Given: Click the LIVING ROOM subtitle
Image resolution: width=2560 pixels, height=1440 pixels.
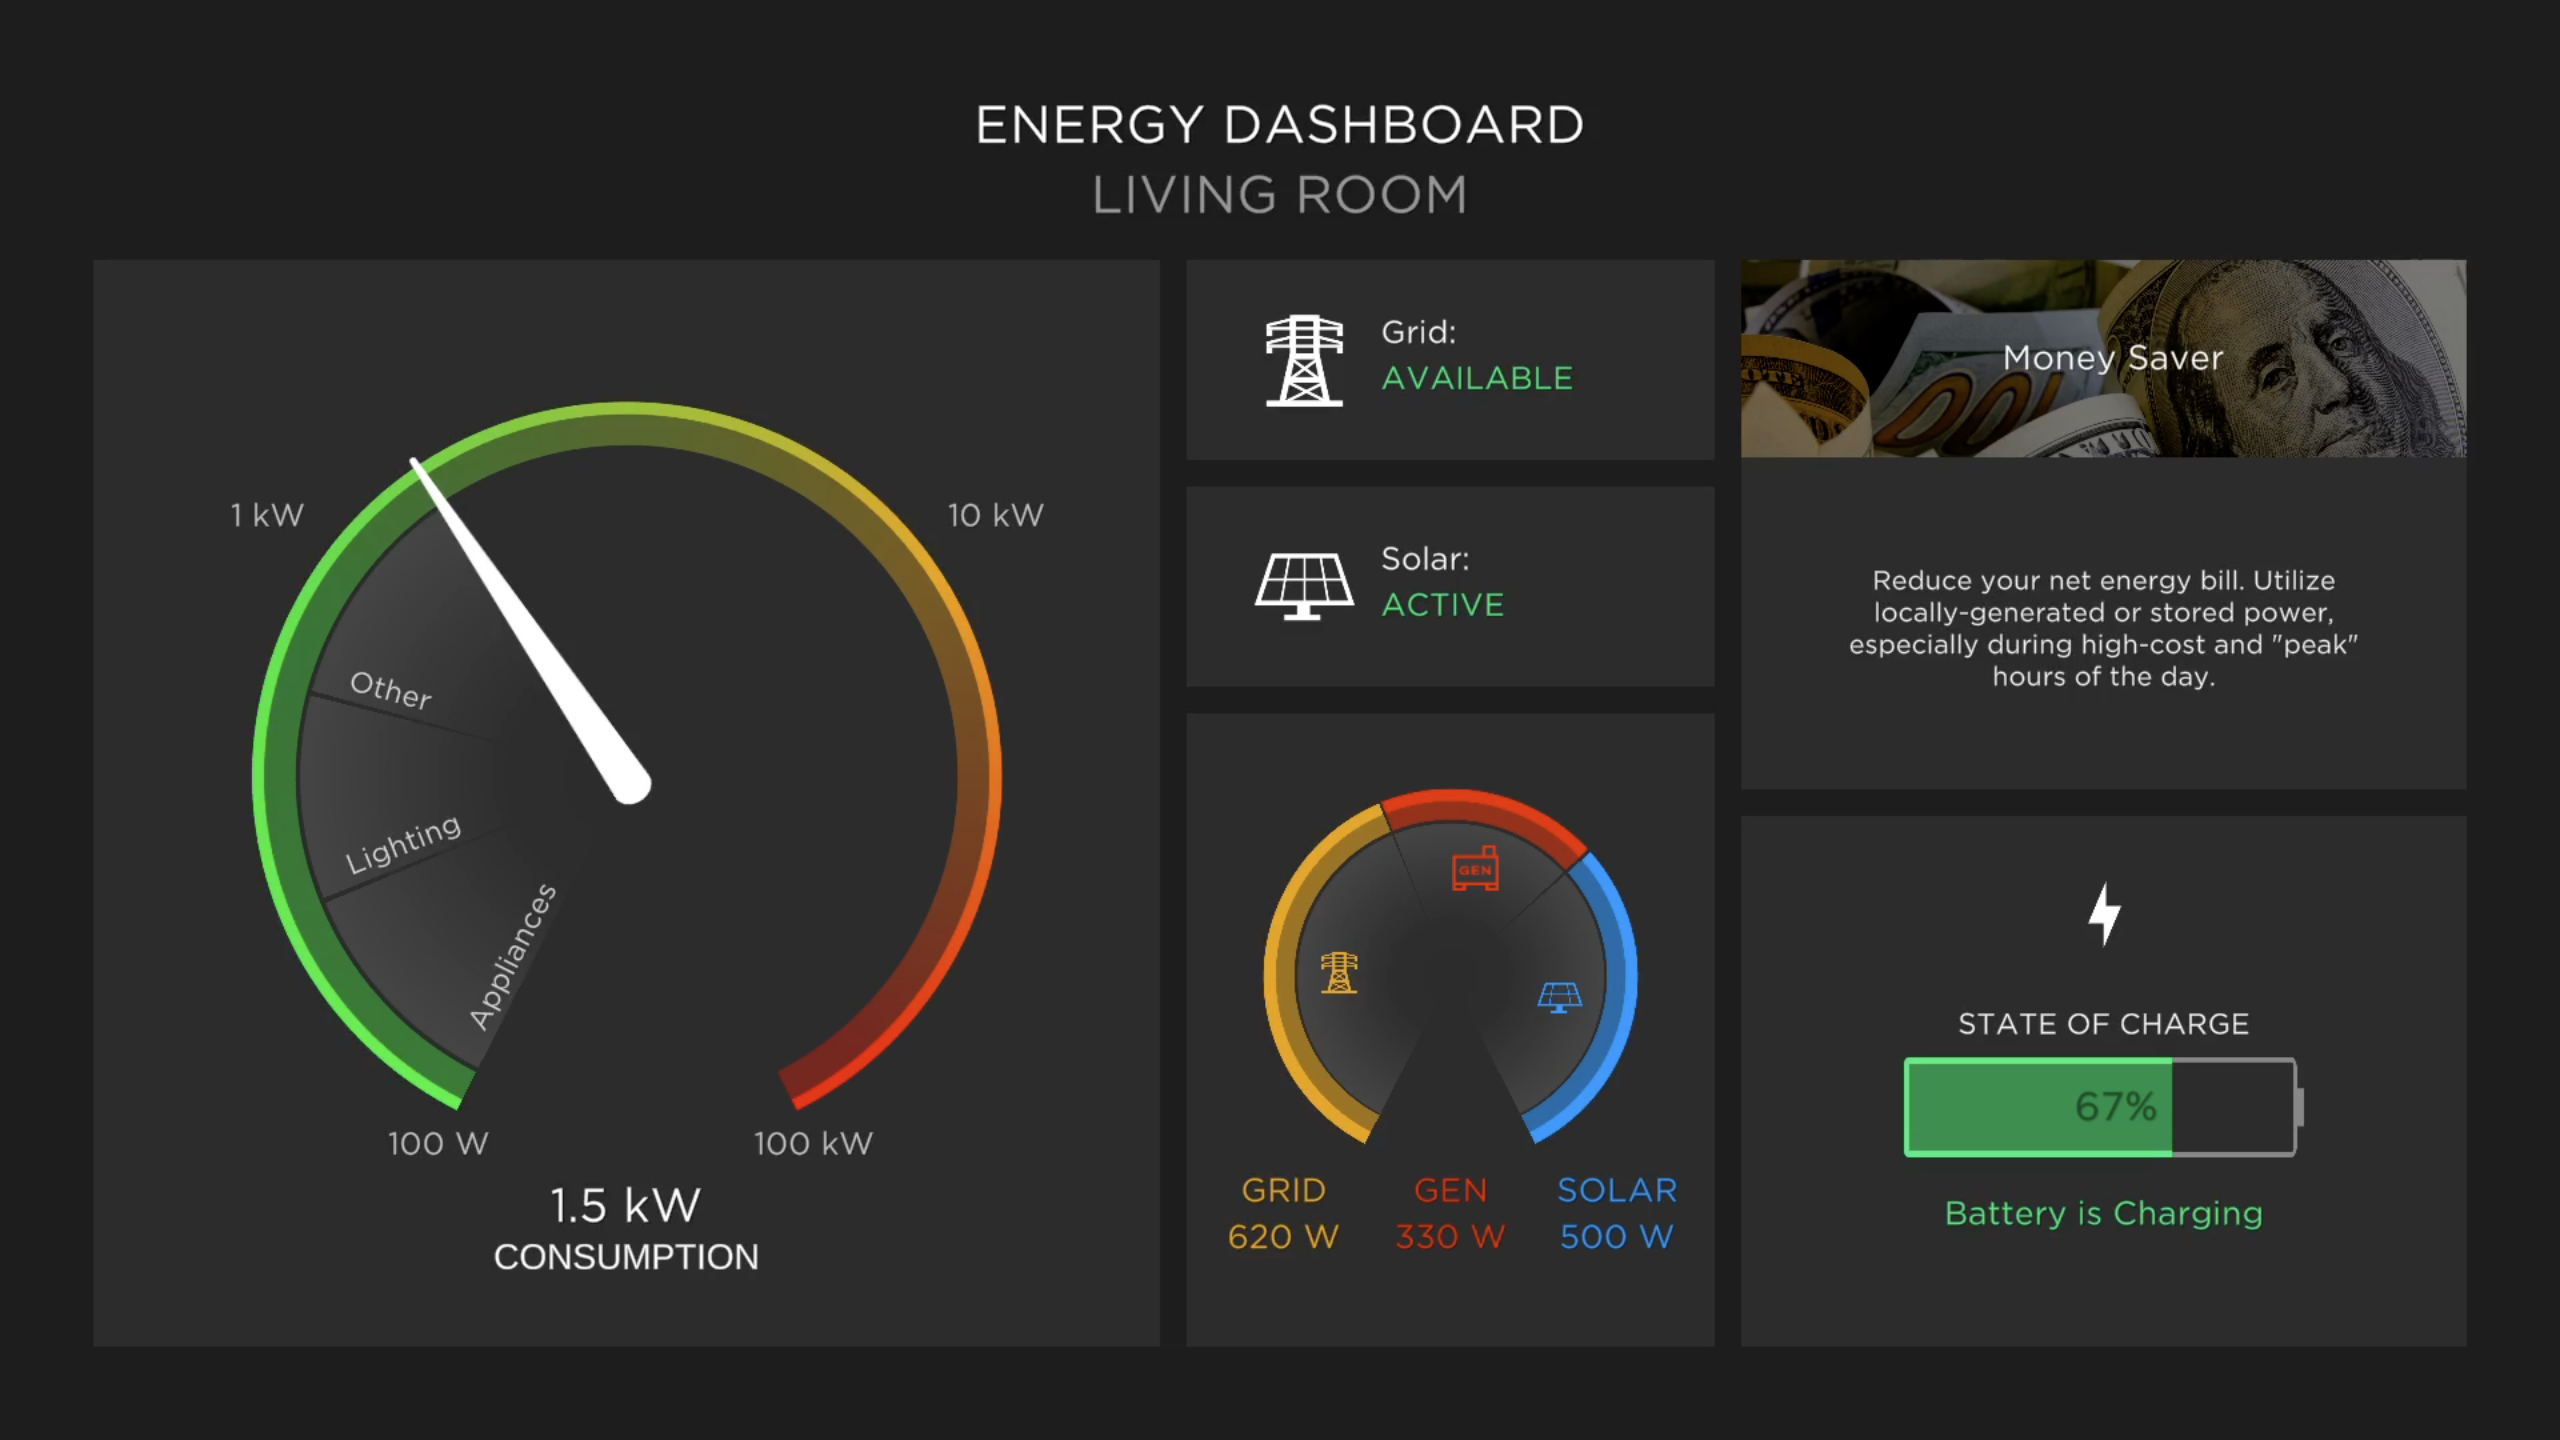Looking at the screenshot, I should coord(1279,195).
